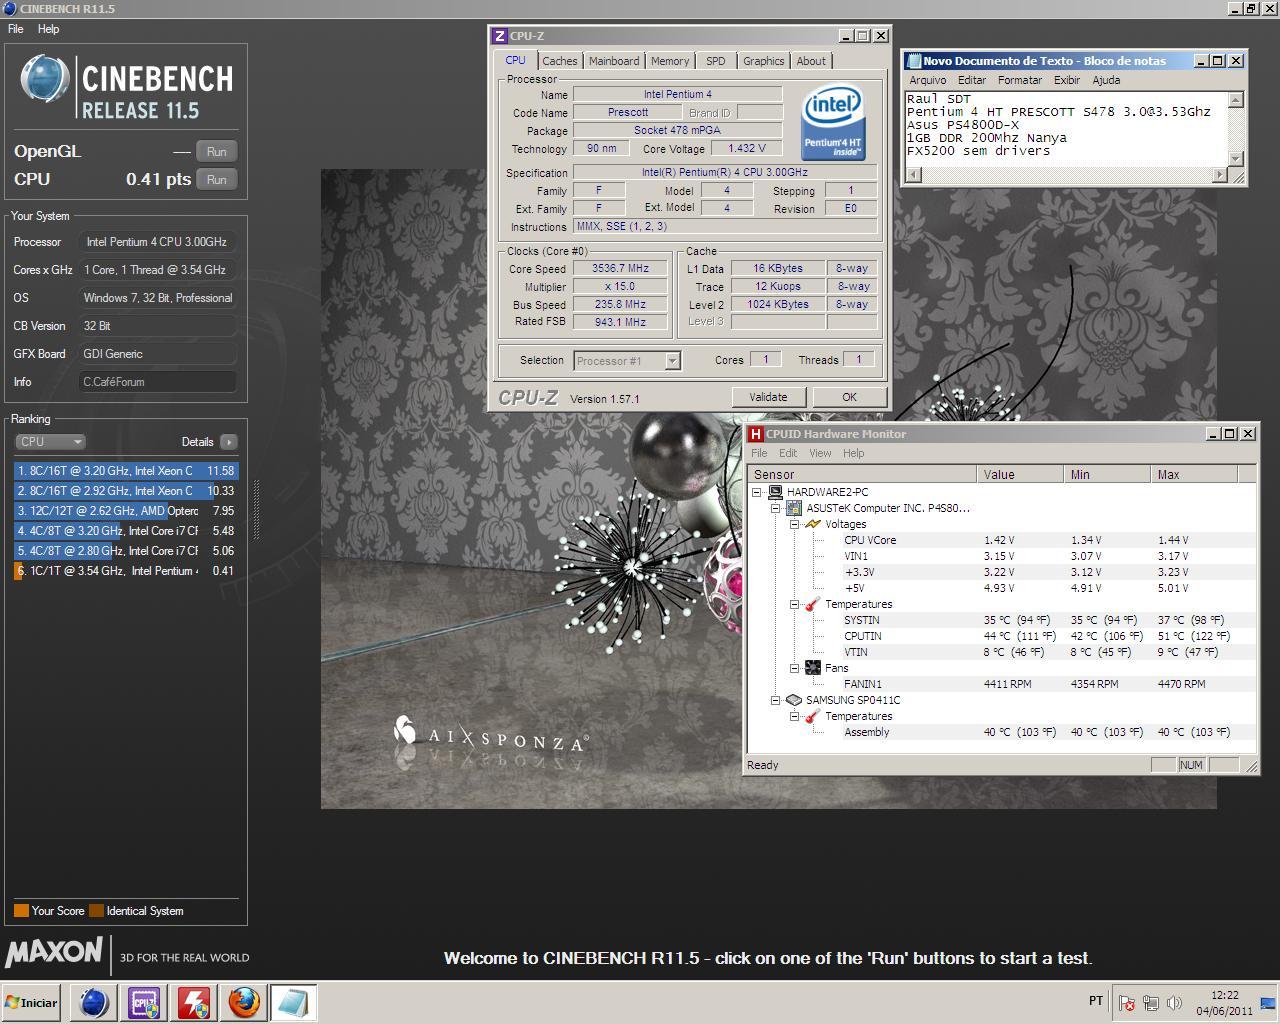Select the CPU VCore sensor row
The image size is (1280, 1024).
1002,540
